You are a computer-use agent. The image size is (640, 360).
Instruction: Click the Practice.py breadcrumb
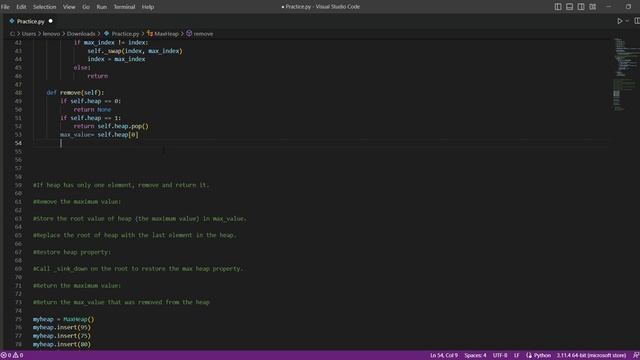[x=125, y=34]
